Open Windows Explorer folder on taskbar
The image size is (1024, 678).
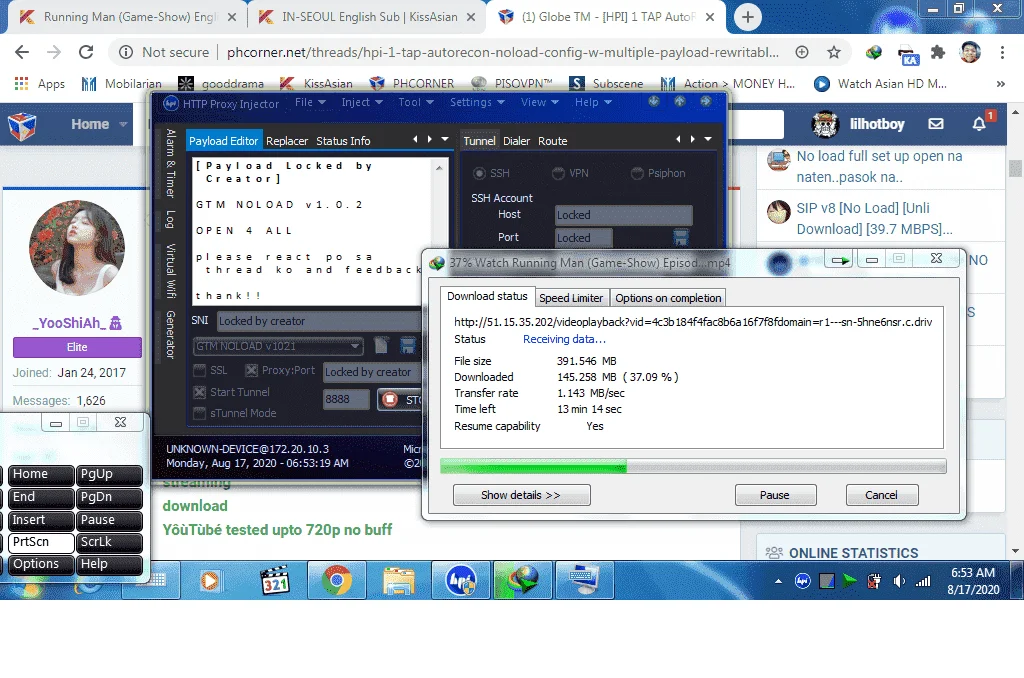pyautogui.click(x=398, y=580)
